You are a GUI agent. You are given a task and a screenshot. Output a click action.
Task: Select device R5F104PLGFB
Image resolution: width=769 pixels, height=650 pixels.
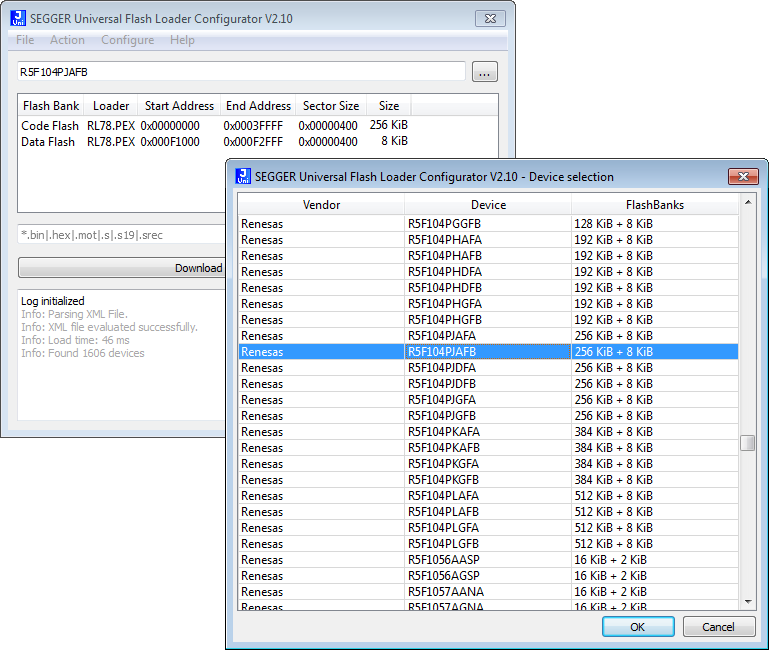click(488, 544)
